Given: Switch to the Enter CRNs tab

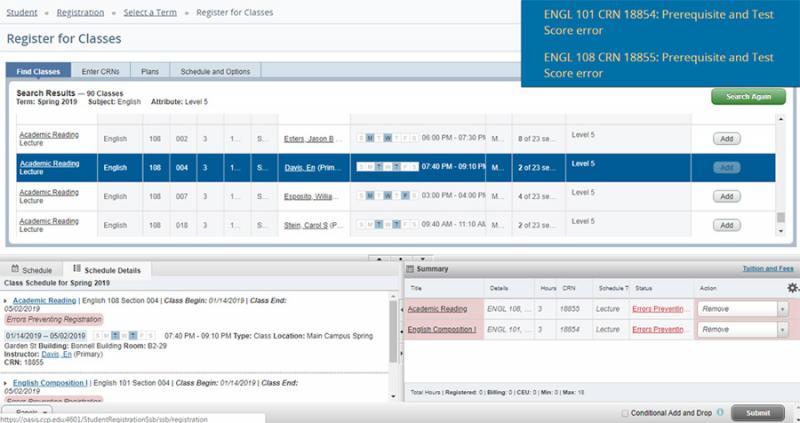Looking at the screenshot, I should (103, 72).
